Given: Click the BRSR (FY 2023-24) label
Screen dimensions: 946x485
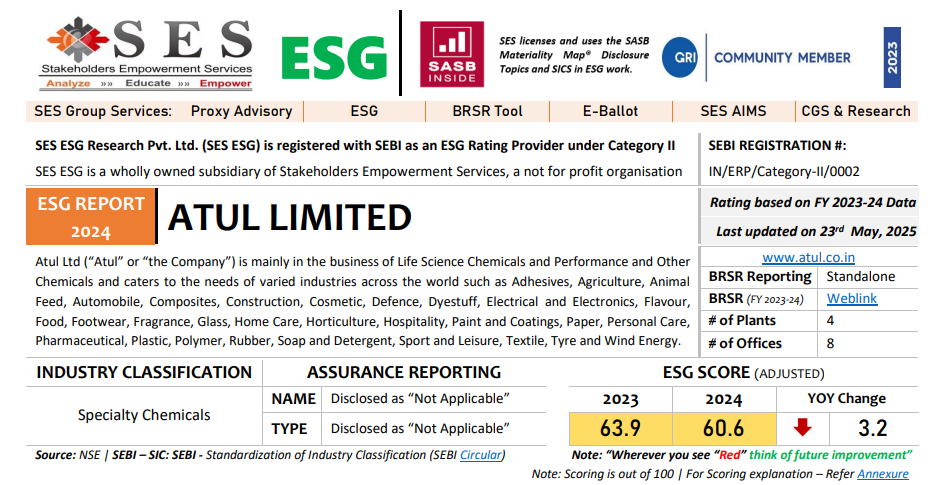Looking at the screenshot, I should 756,299.
